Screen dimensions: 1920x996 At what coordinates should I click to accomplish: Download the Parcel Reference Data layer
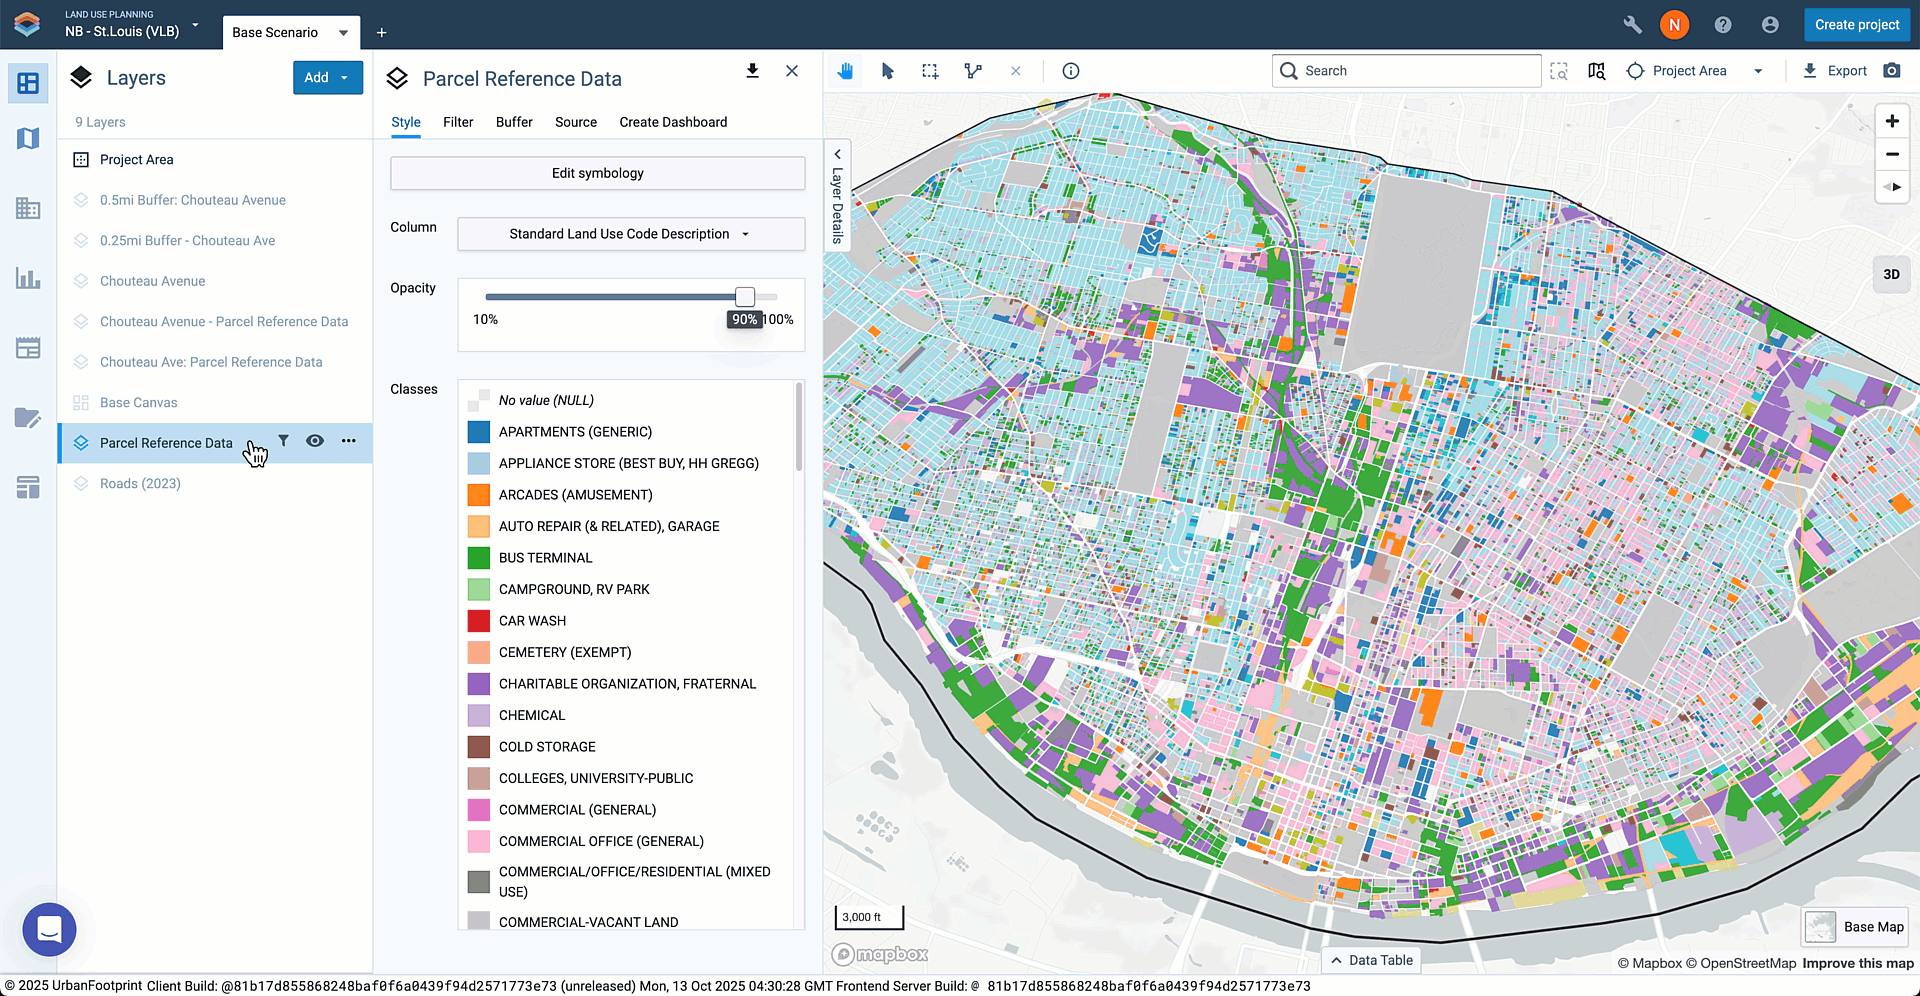click(x=752, y=71)
